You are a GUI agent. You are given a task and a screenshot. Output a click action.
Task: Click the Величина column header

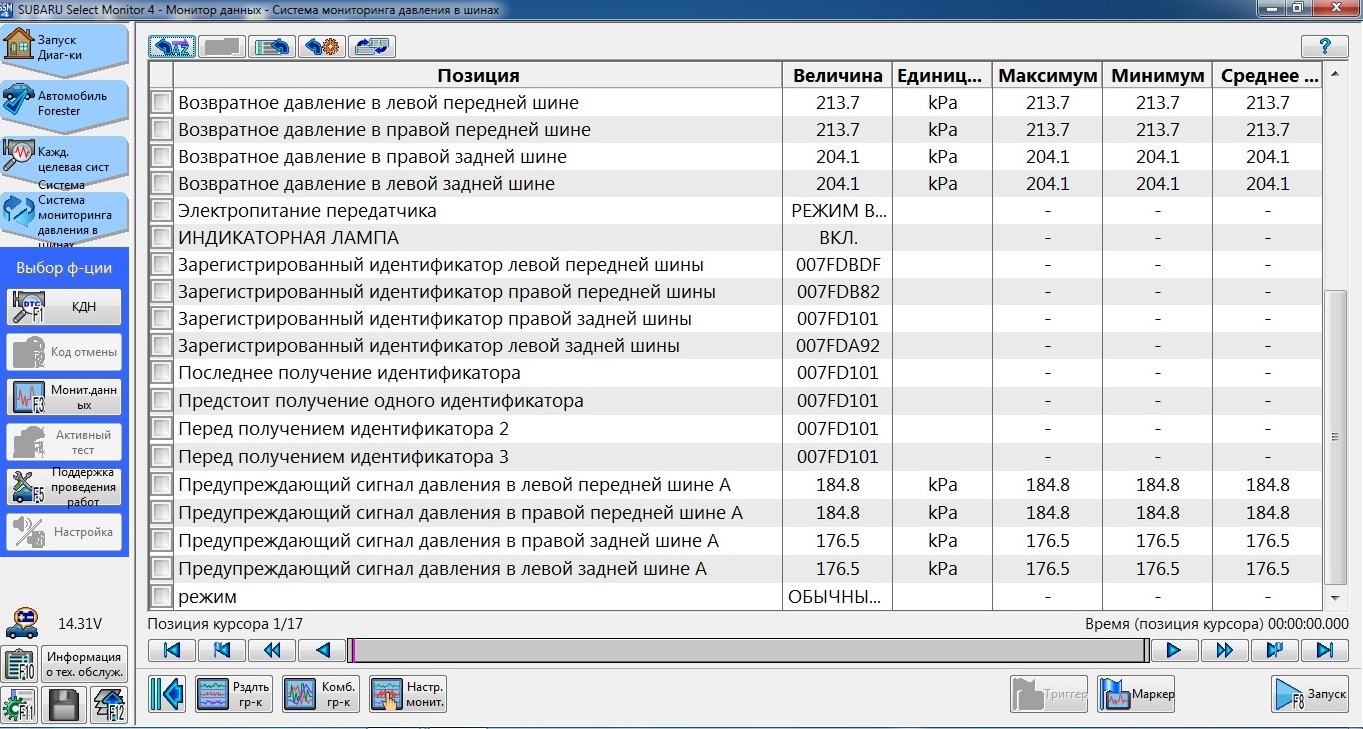coord(838,75)
